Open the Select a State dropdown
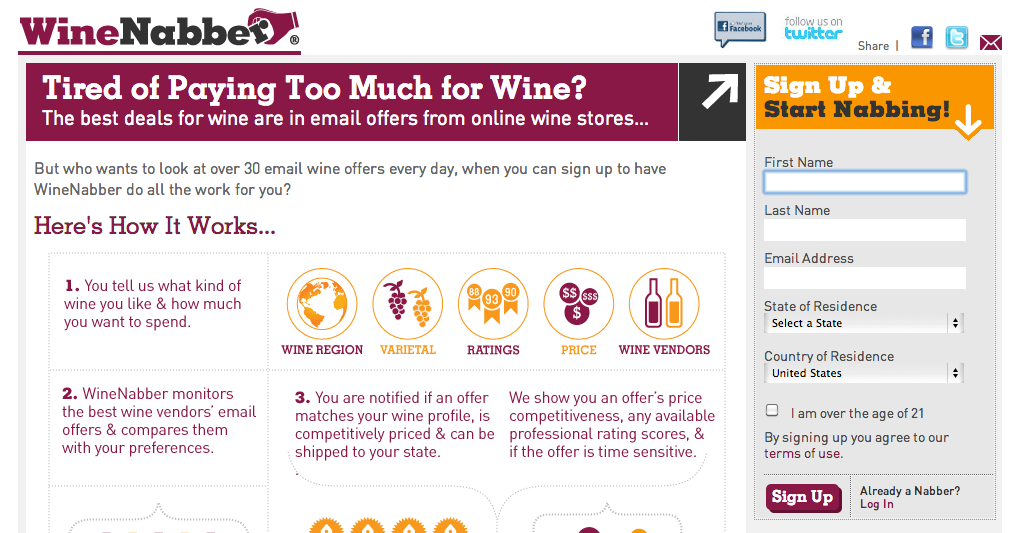This screenshot has height=533, width=1021. (863, 323)
